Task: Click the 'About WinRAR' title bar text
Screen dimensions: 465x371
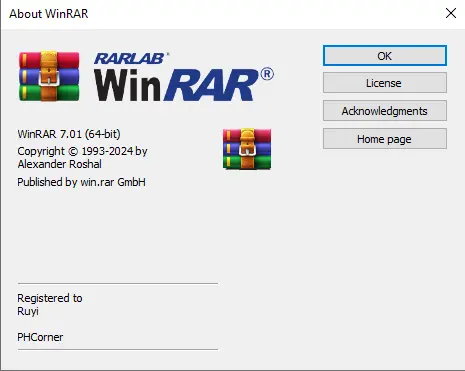Action: click(x=49, y=14)
